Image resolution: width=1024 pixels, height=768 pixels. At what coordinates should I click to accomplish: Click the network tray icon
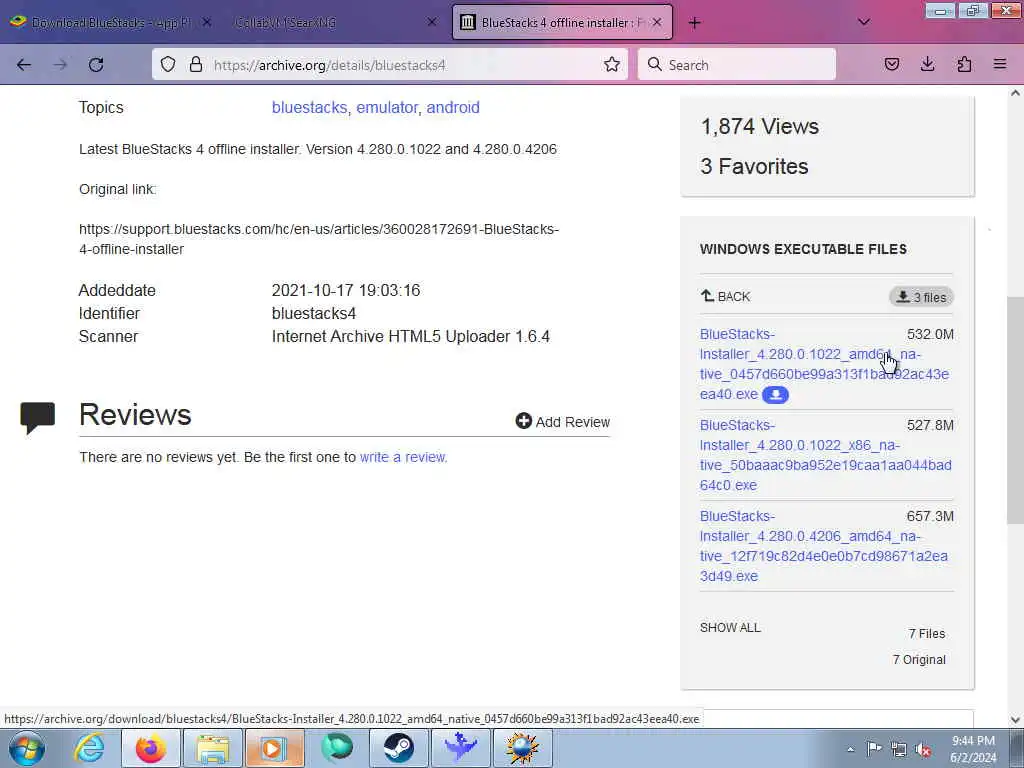click(899, 749)
